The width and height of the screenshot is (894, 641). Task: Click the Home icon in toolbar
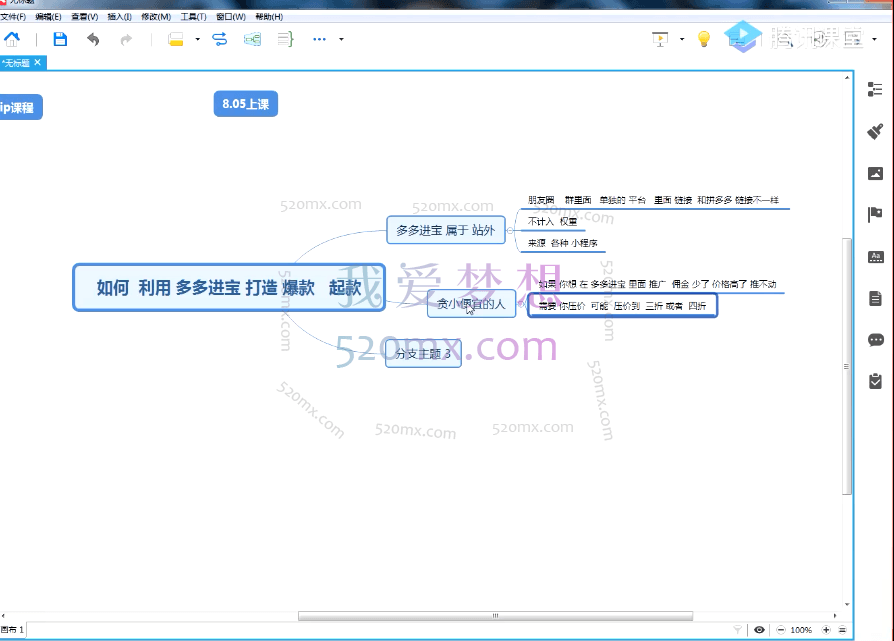click(12, 39)
